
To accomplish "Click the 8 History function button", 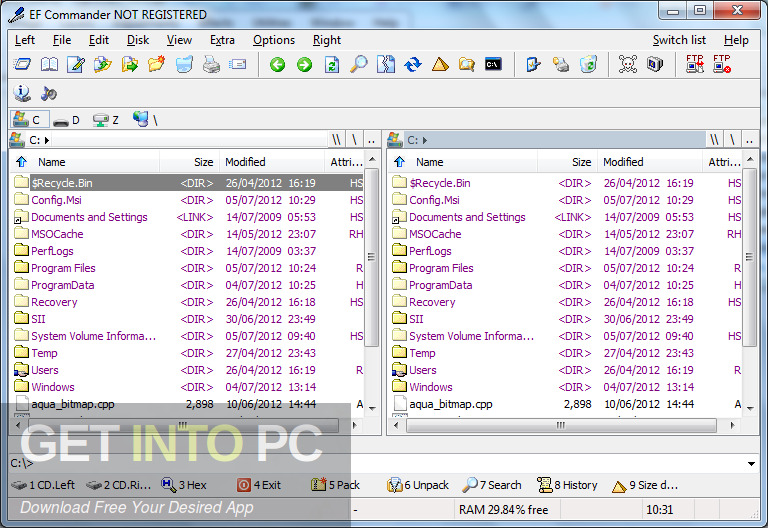I will point(568,485).
